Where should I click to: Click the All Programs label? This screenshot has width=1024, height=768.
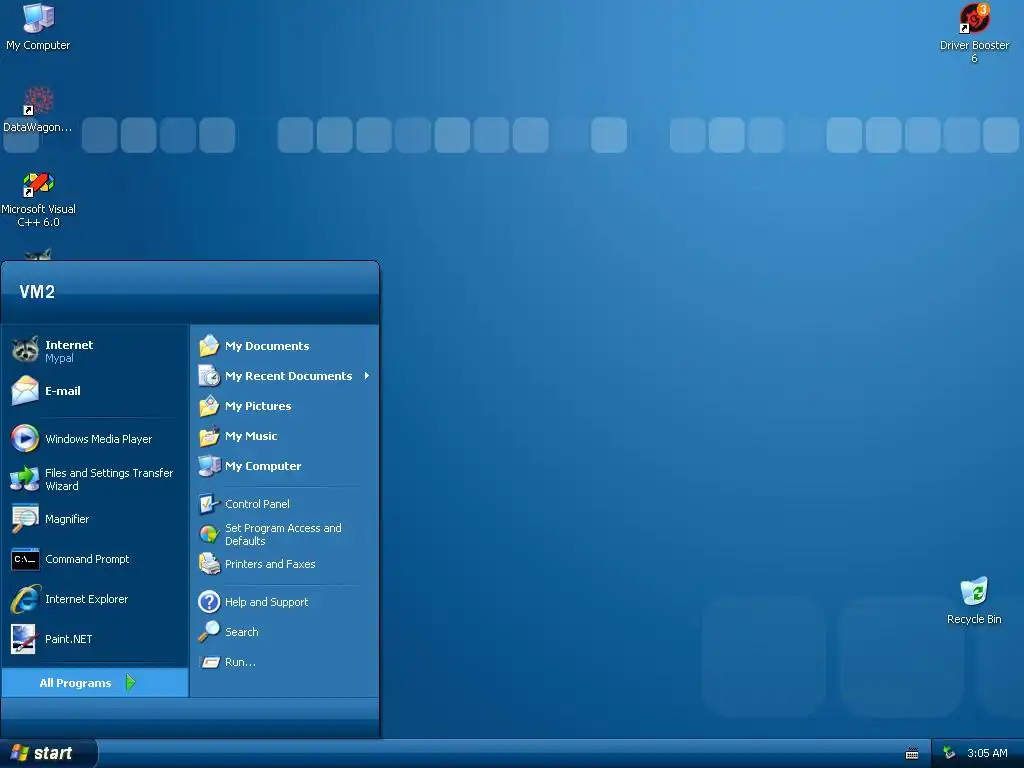75,682
